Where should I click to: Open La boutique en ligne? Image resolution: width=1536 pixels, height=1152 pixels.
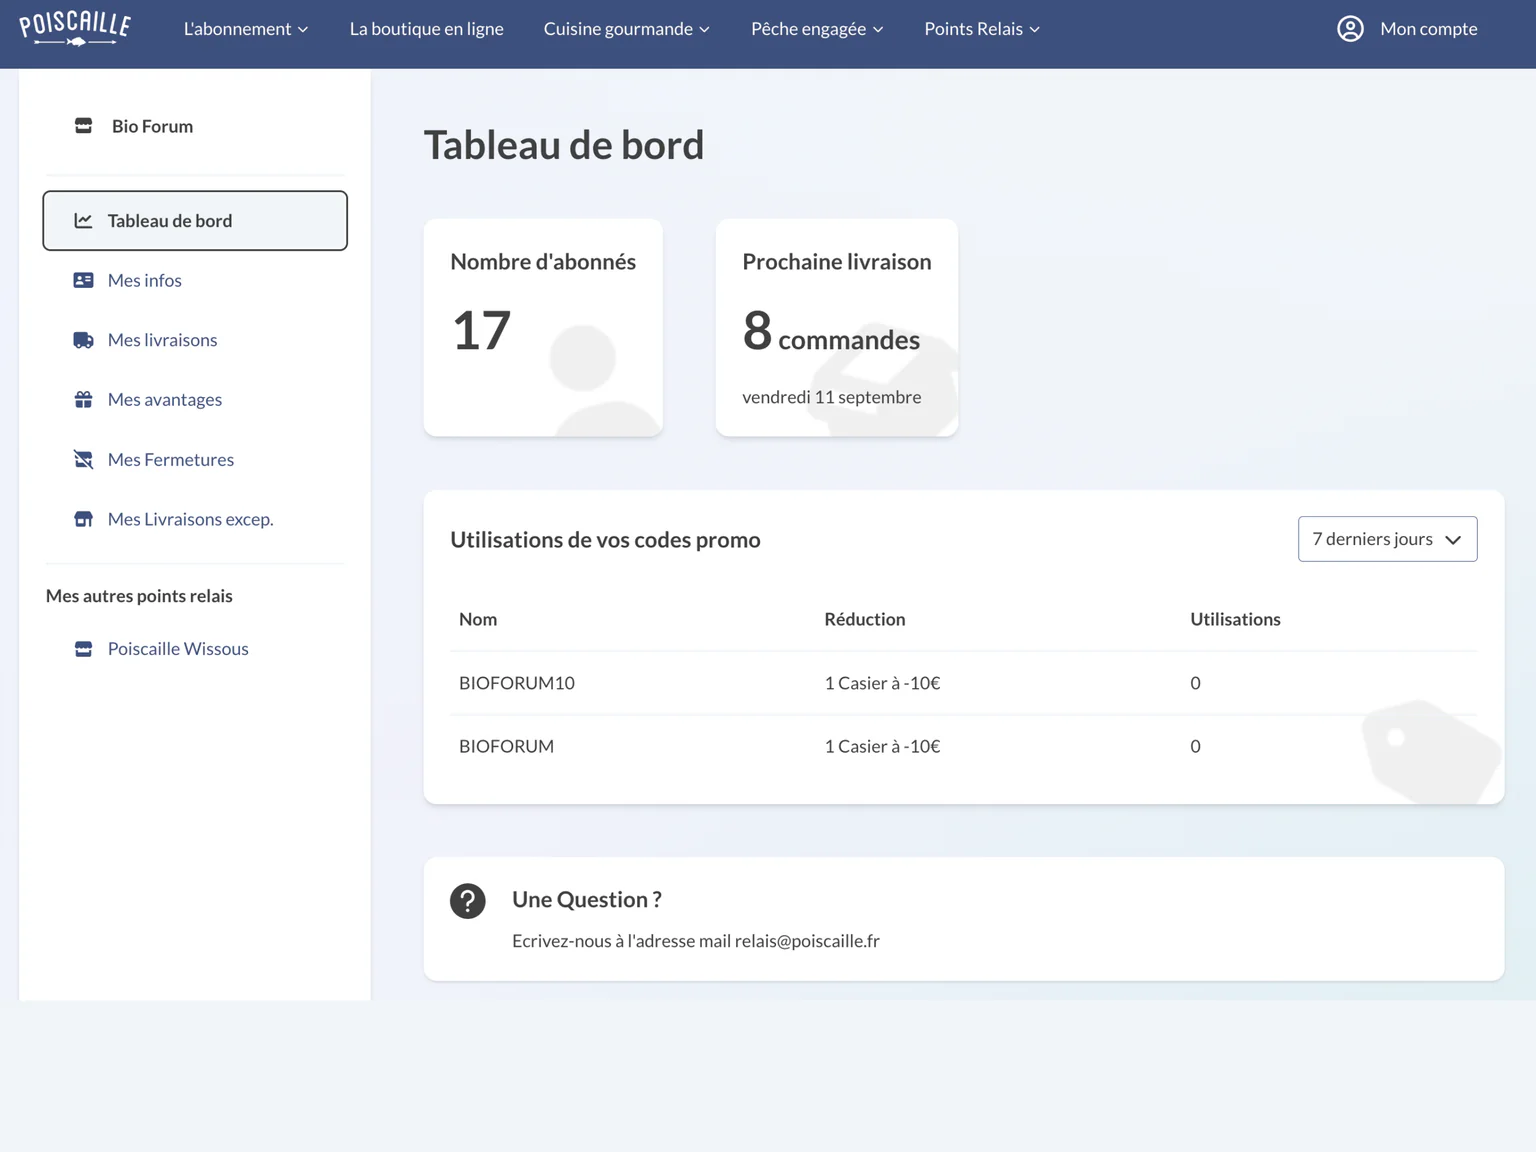pos(427,29)
